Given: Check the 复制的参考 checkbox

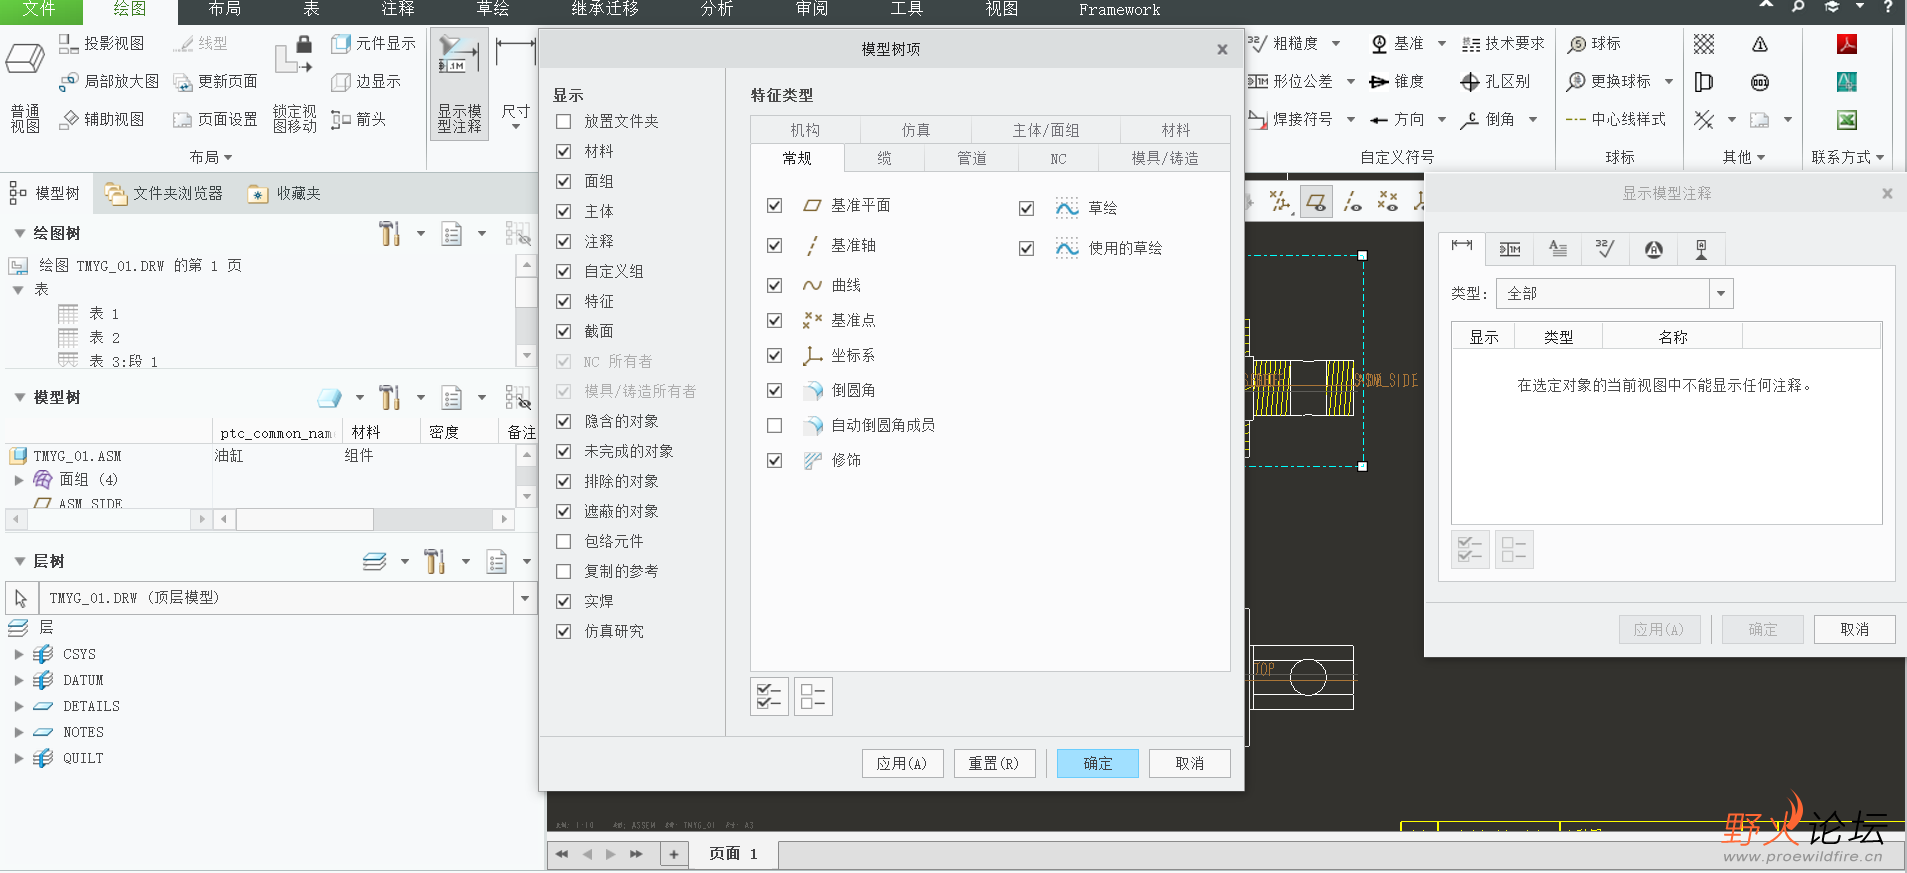Looking at the screenshot, I should coord(564,571).
